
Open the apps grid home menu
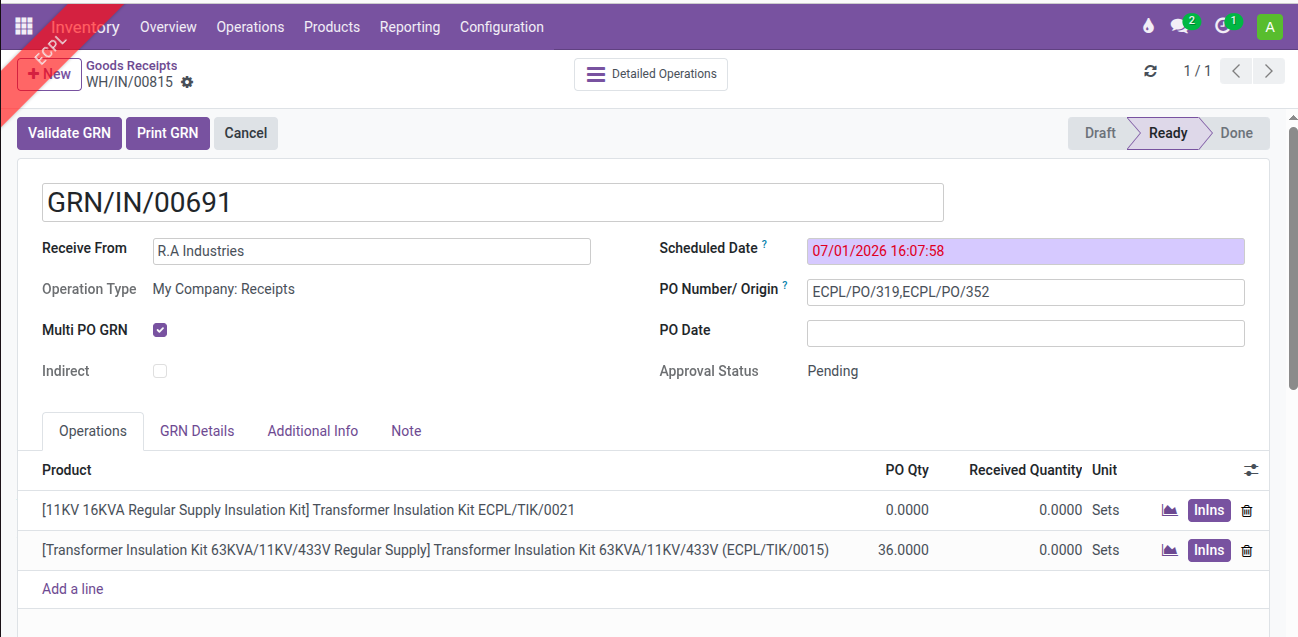tap(24, 27)
